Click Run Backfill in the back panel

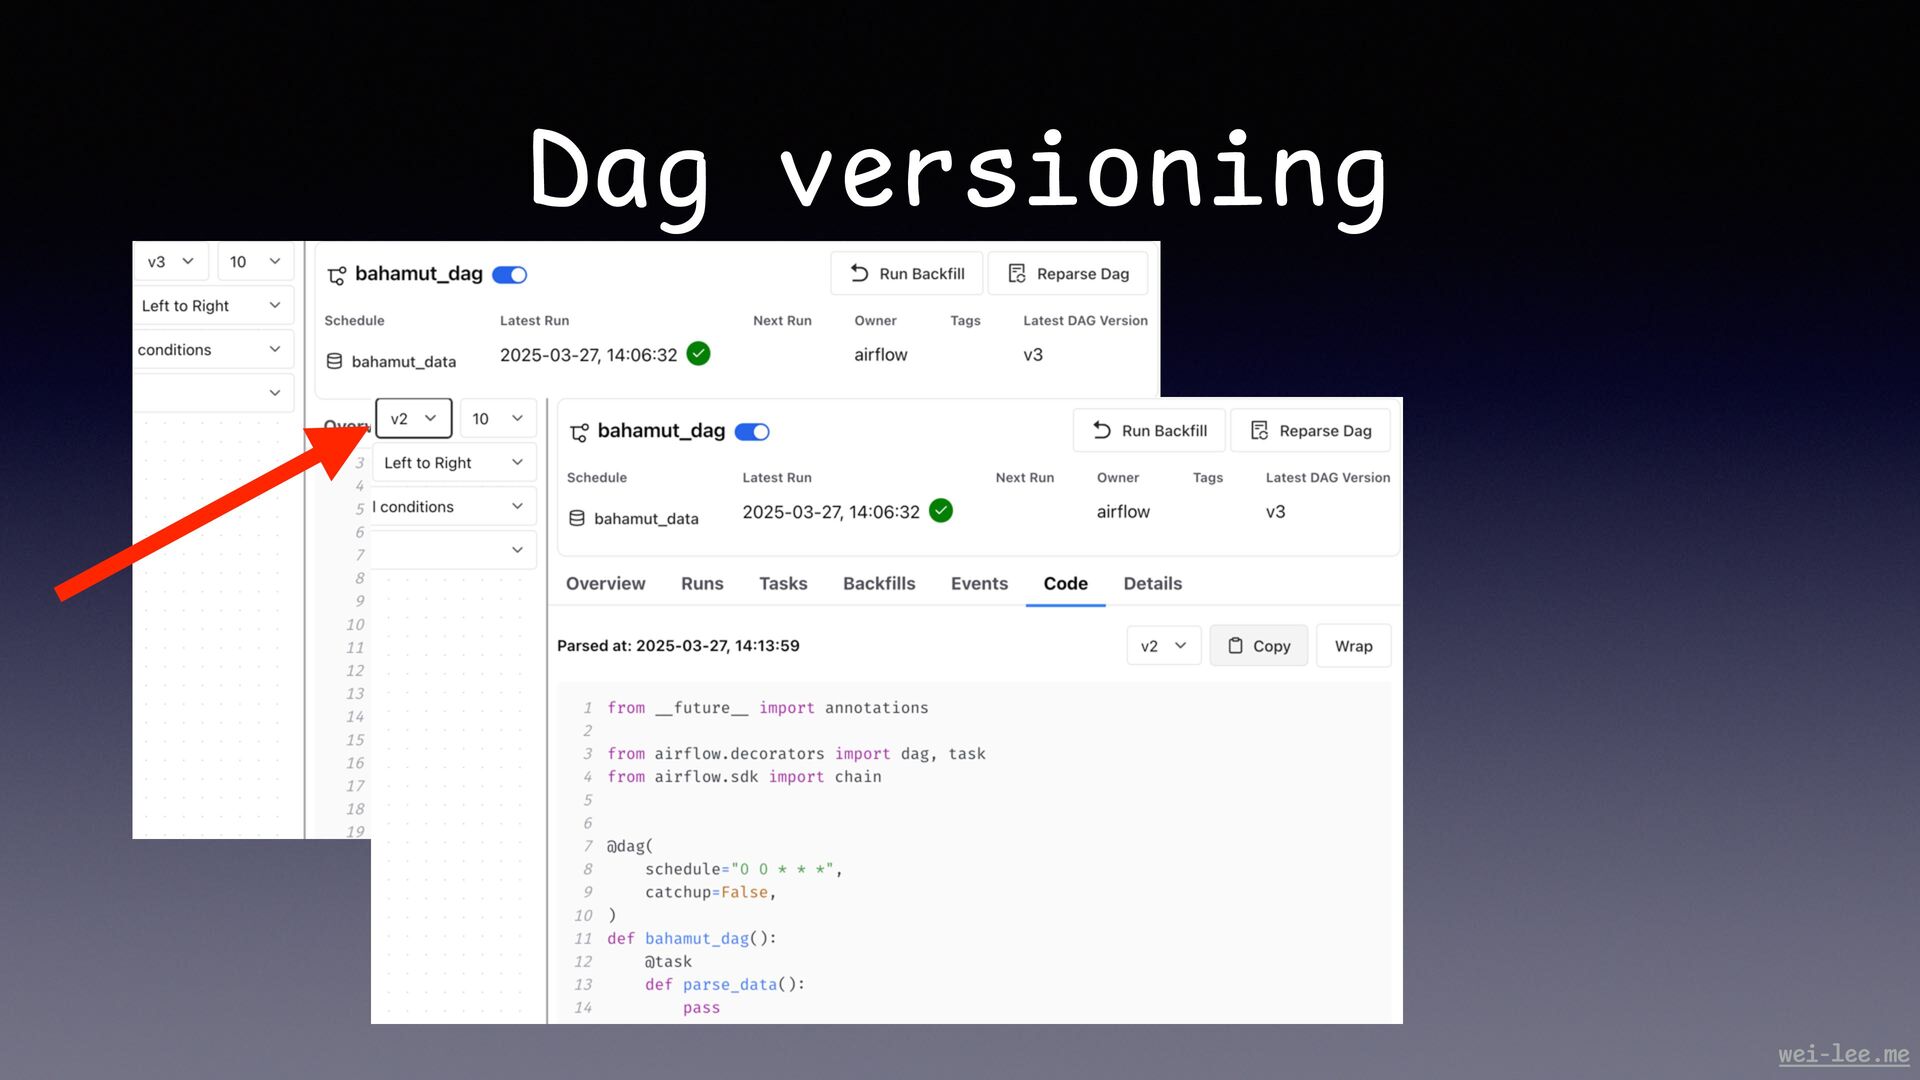pos(907,274)
